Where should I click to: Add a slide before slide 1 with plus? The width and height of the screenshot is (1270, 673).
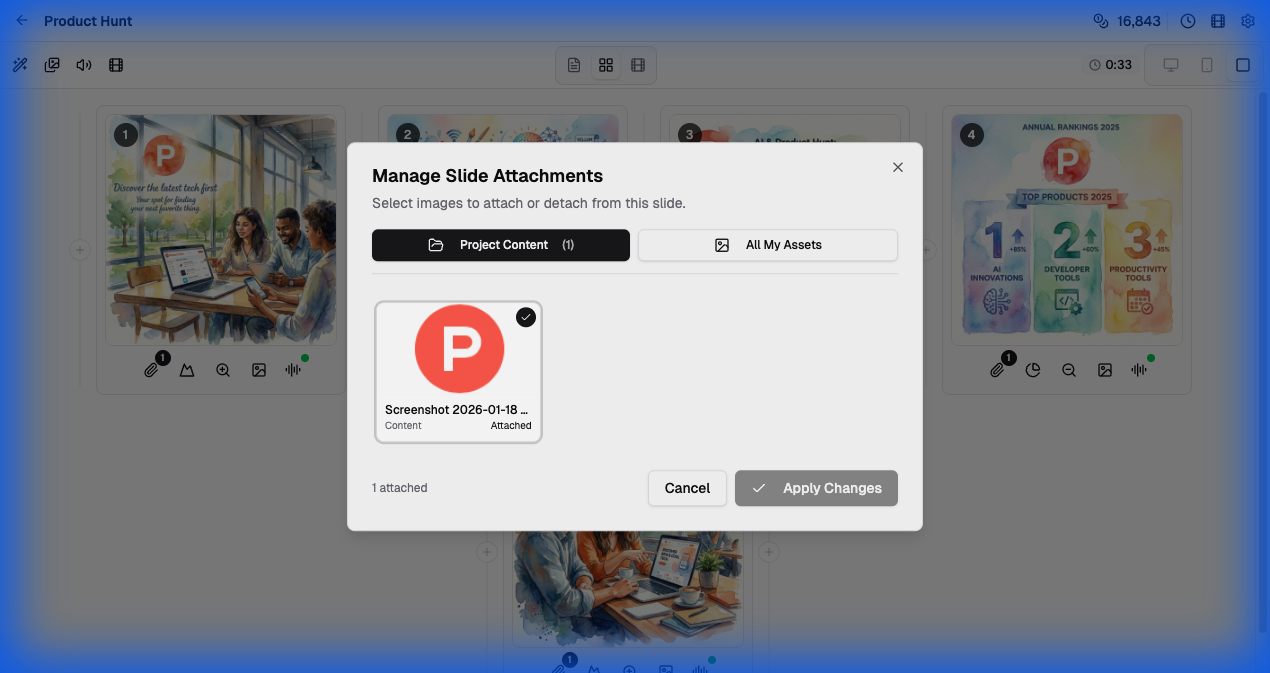(x=80, y=250)
